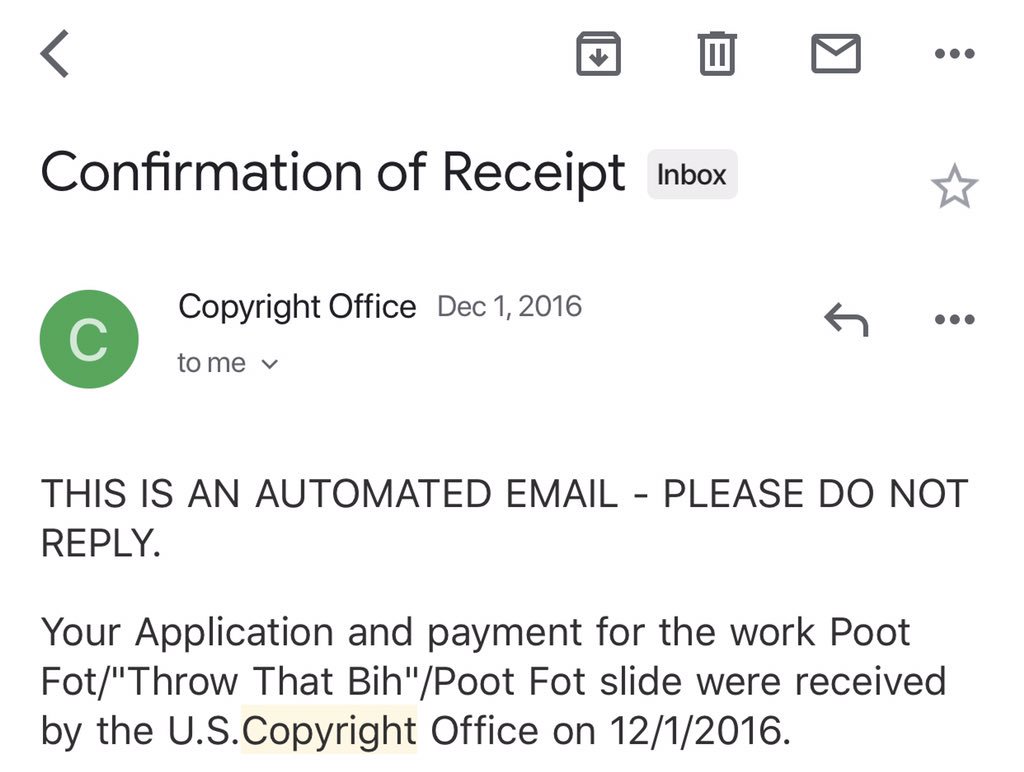Delete the email with trash icon

[x=717, y=54]
